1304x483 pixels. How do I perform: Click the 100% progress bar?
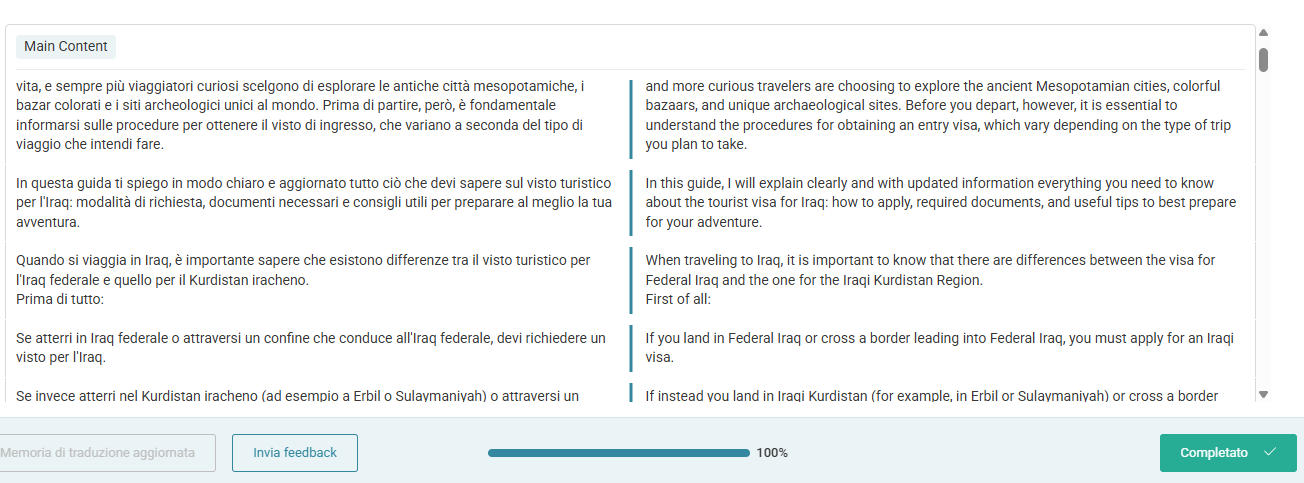click(x=618, y=453)
